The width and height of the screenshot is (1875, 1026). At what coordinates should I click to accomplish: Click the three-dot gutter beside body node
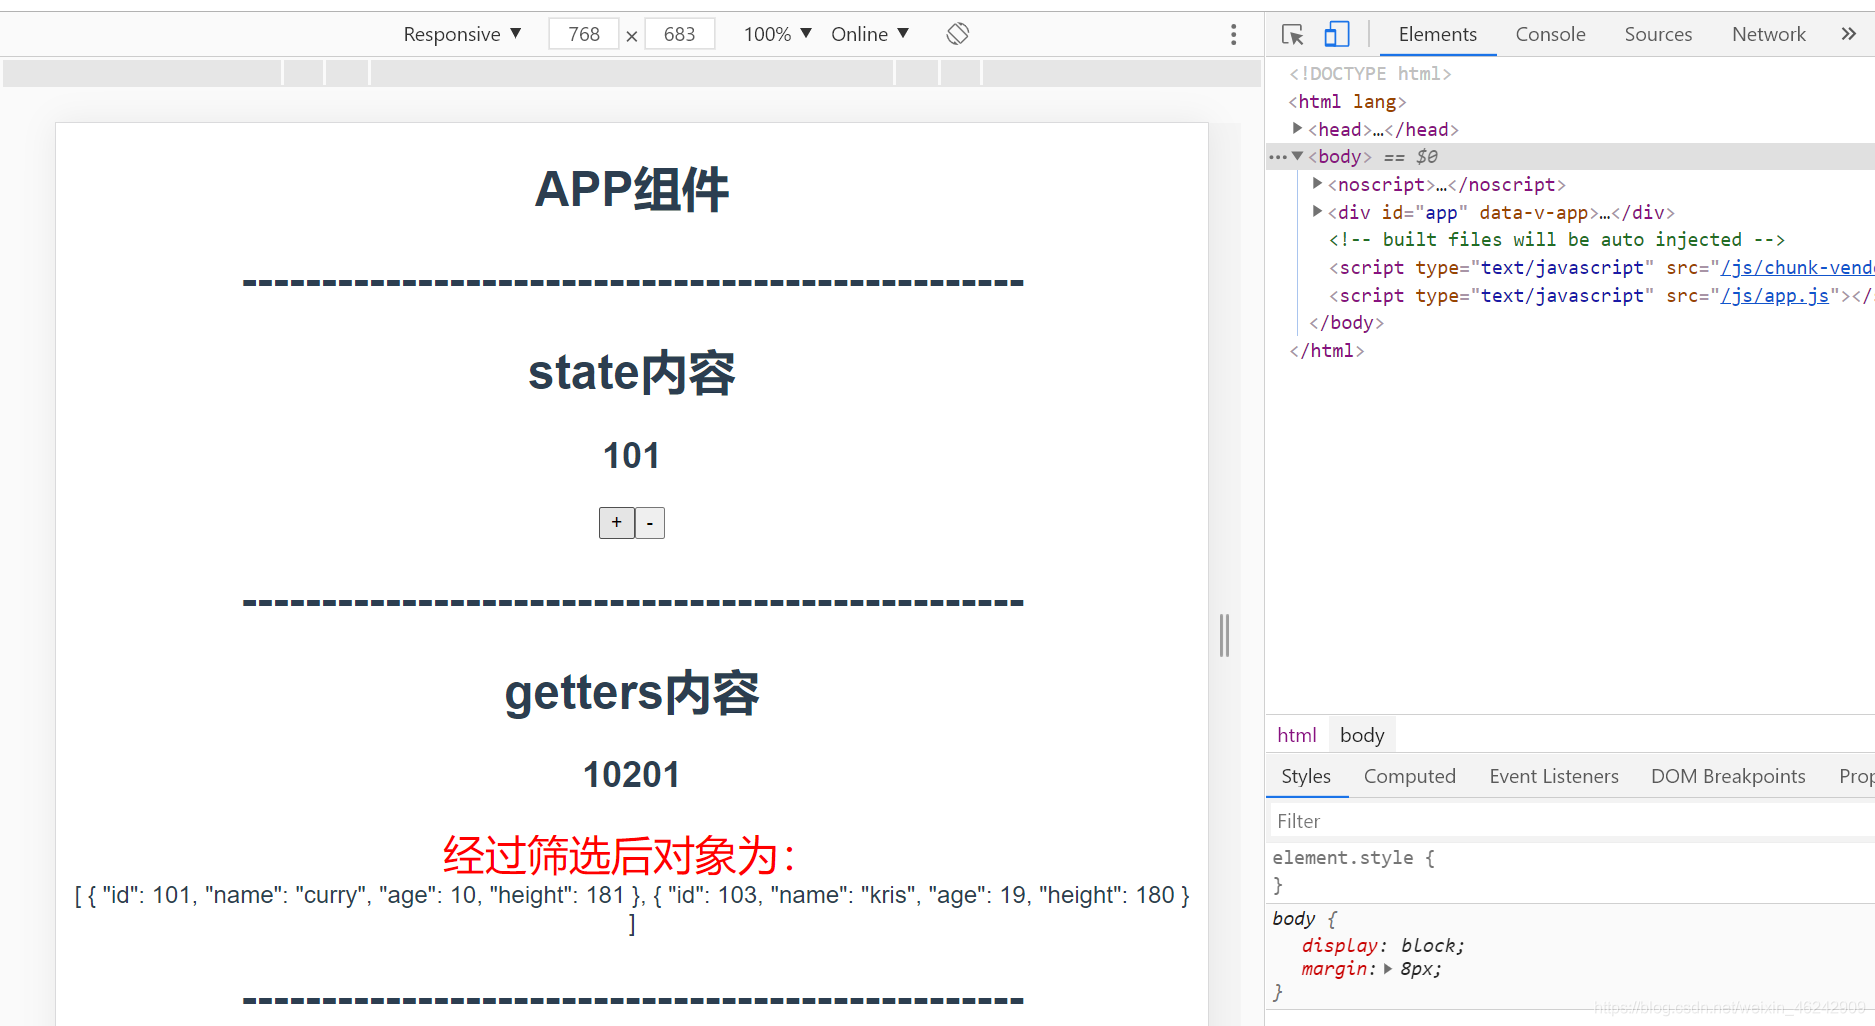pos(1277,157)
